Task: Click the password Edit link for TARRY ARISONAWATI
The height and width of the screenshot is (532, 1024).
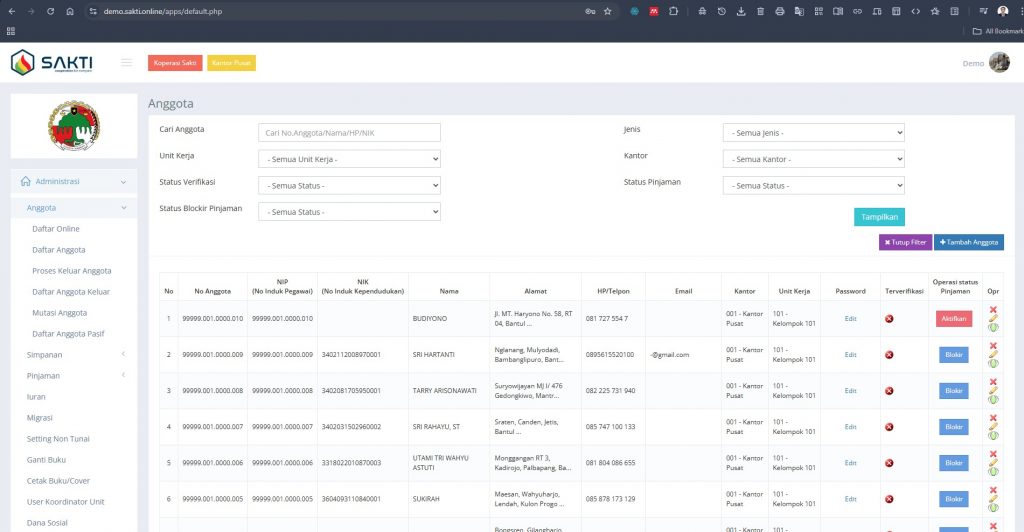Action: (x=850, y=390)
